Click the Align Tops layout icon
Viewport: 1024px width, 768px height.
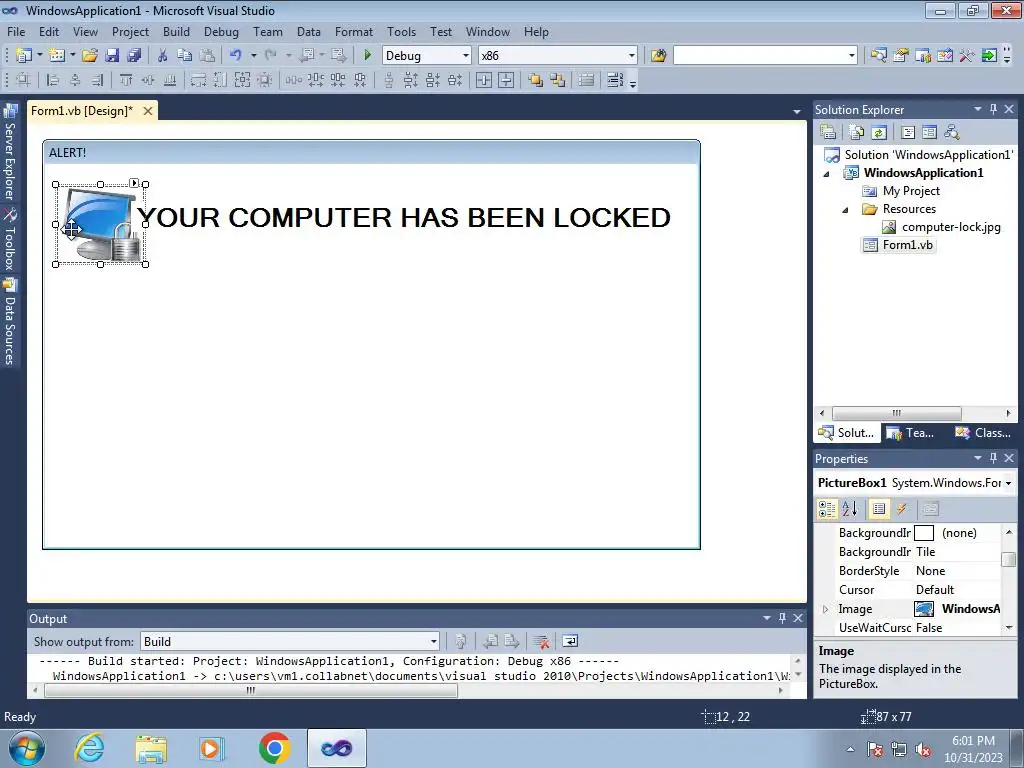pyautogui.click(x=125, y=80)
